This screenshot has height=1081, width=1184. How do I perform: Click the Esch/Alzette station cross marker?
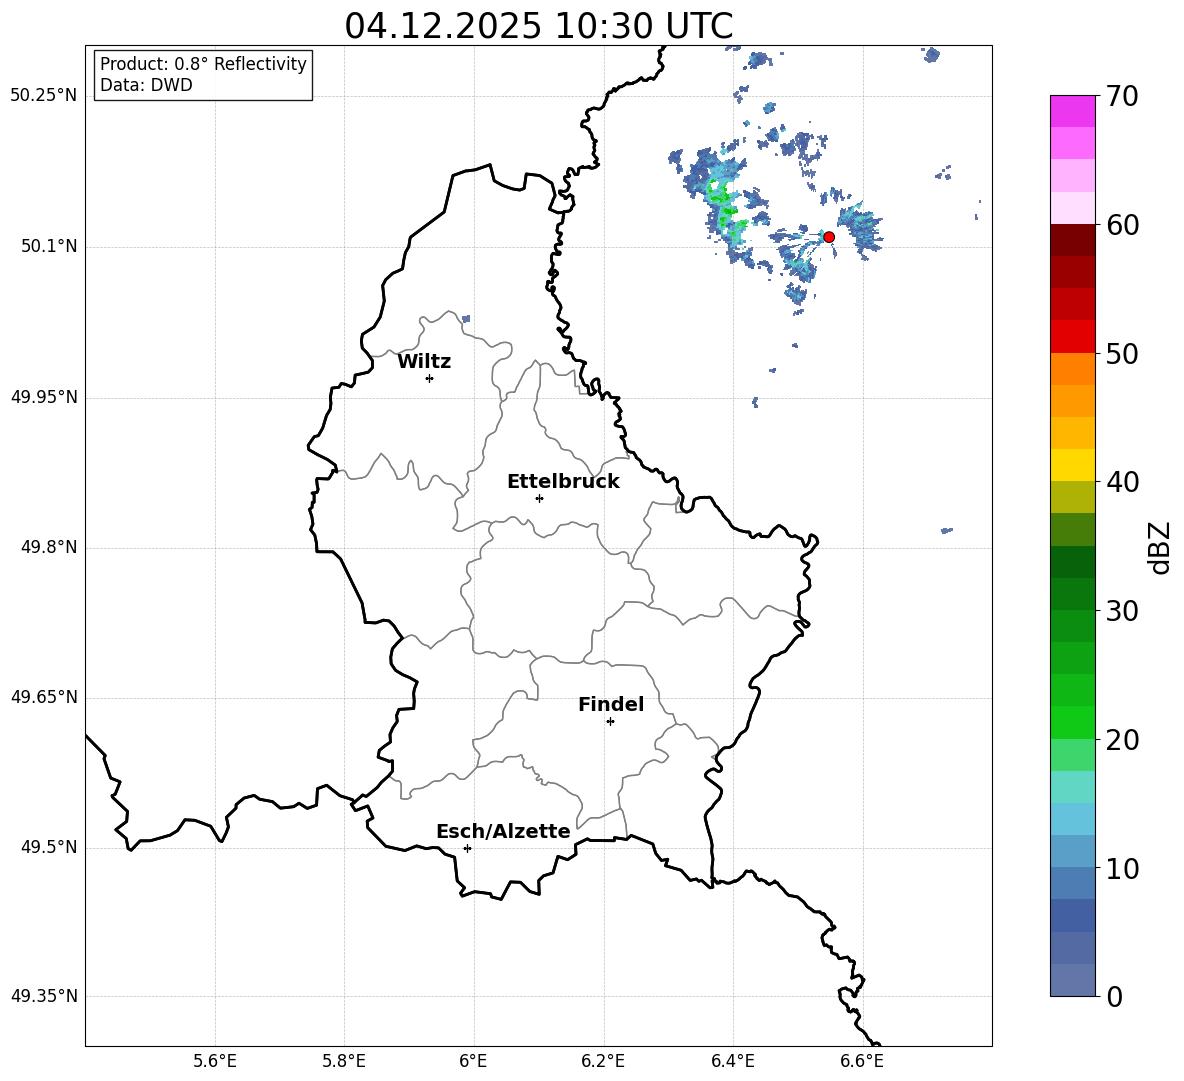click(467, 848)
